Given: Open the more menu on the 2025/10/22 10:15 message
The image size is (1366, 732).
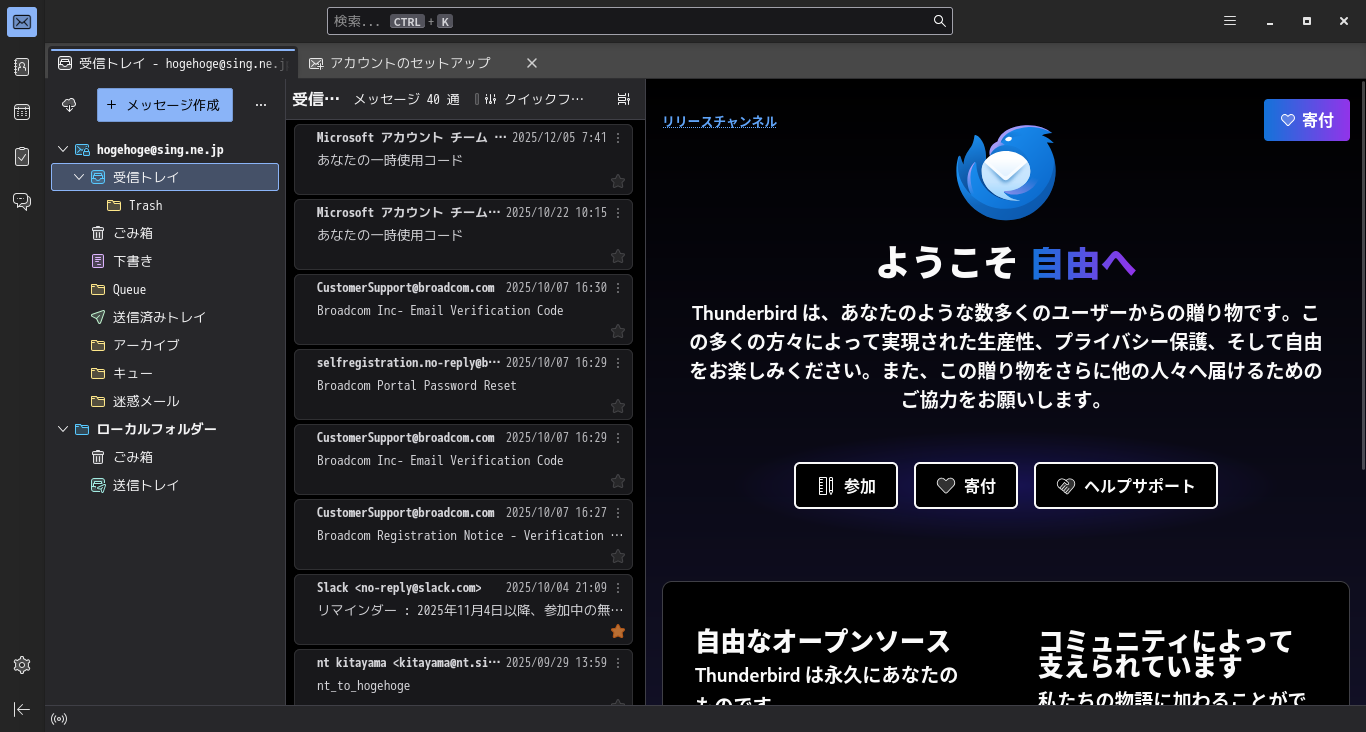Looking at the screenshot, I should [x=618, y=213].
